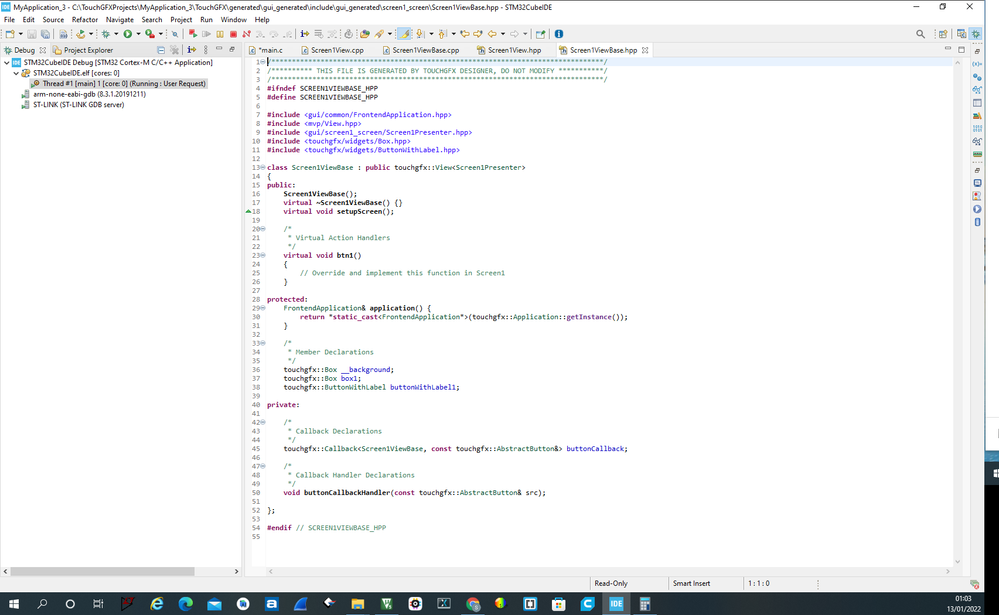The height and width of the screenshot is (615, 999).
Task: Open the Run configurations dropdown arrow
Action: coord(138,34)
